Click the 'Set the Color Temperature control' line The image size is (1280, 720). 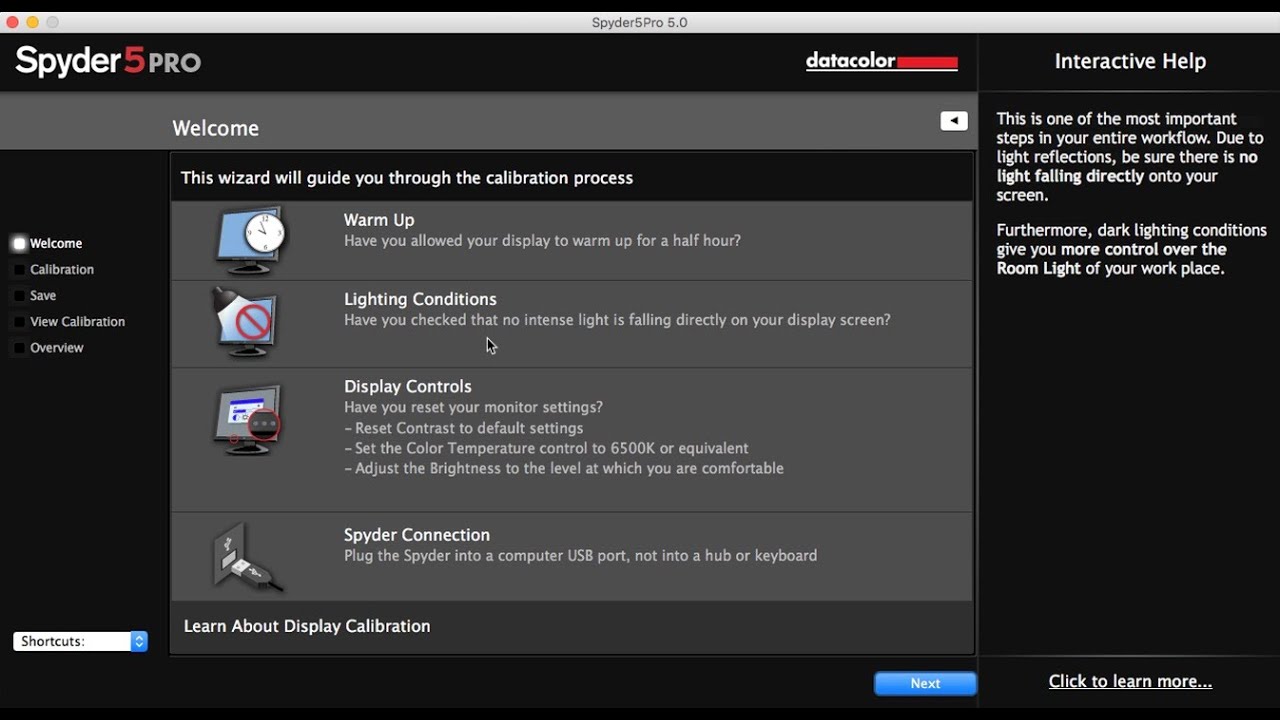point(546,448)
